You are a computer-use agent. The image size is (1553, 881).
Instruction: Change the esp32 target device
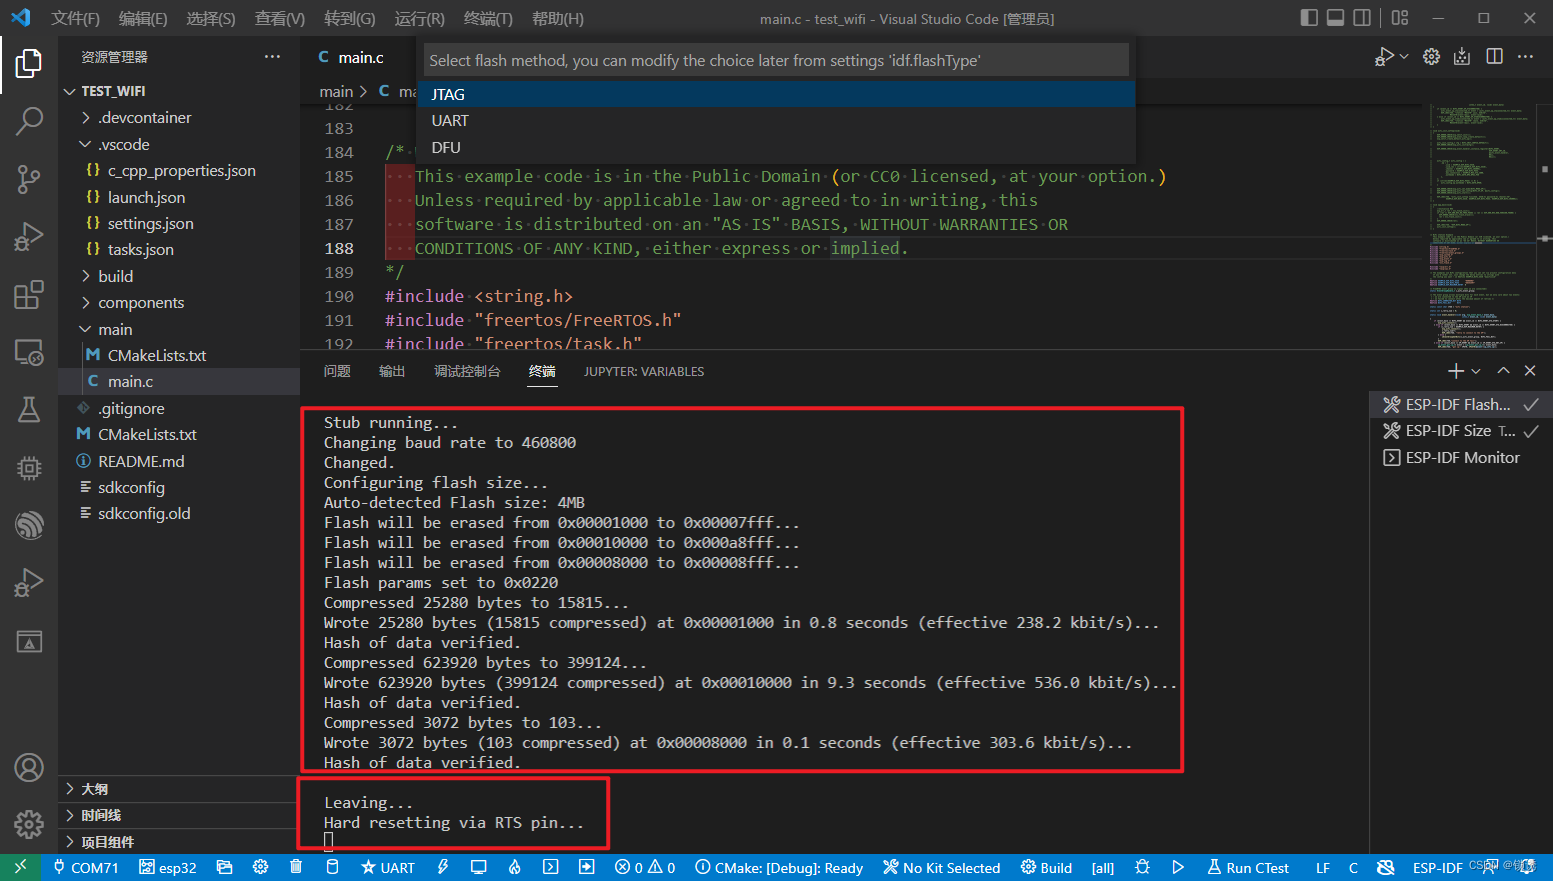click(168, 867)
